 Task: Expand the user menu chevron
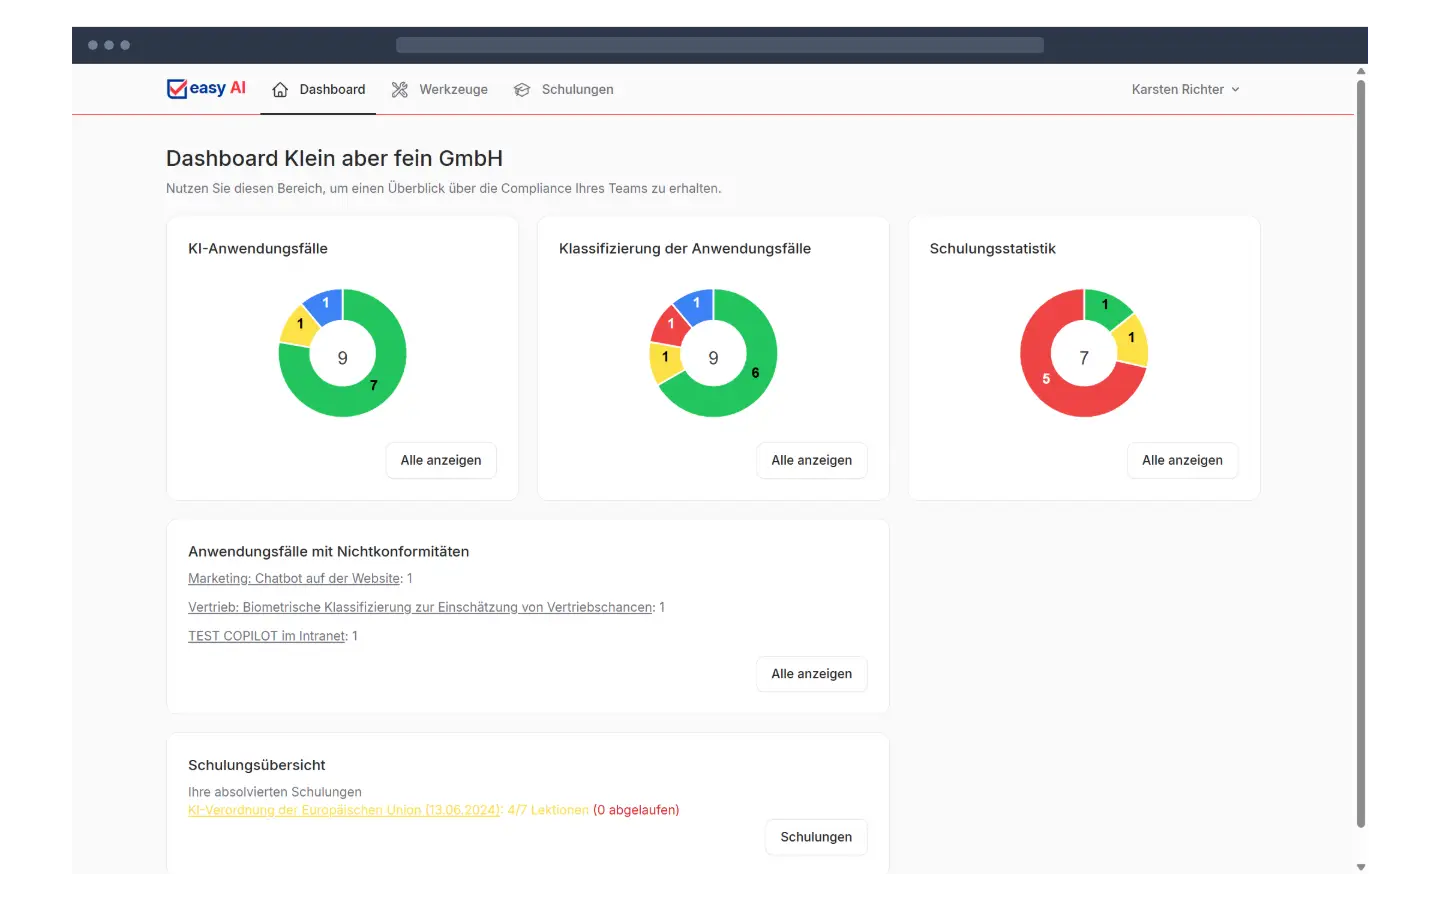(1237, 89)
